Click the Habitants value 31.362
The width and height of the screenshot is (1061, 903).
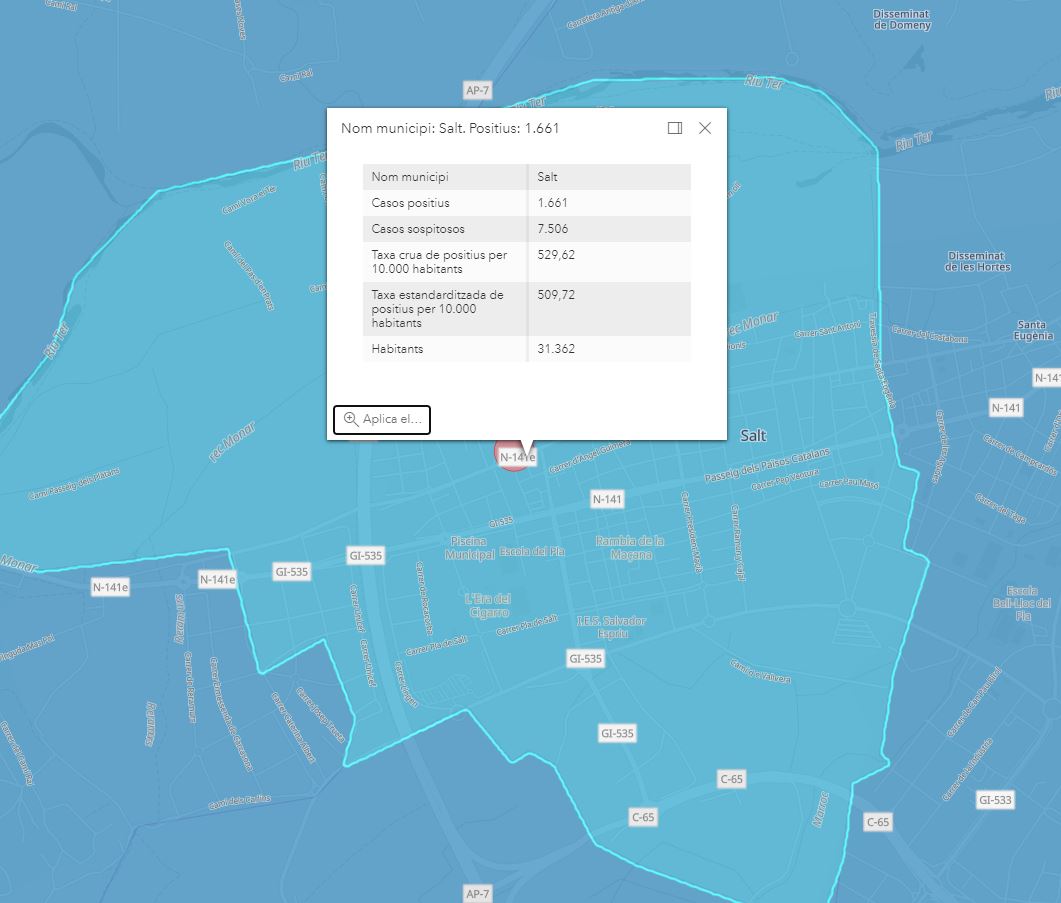tap(556, 349)
